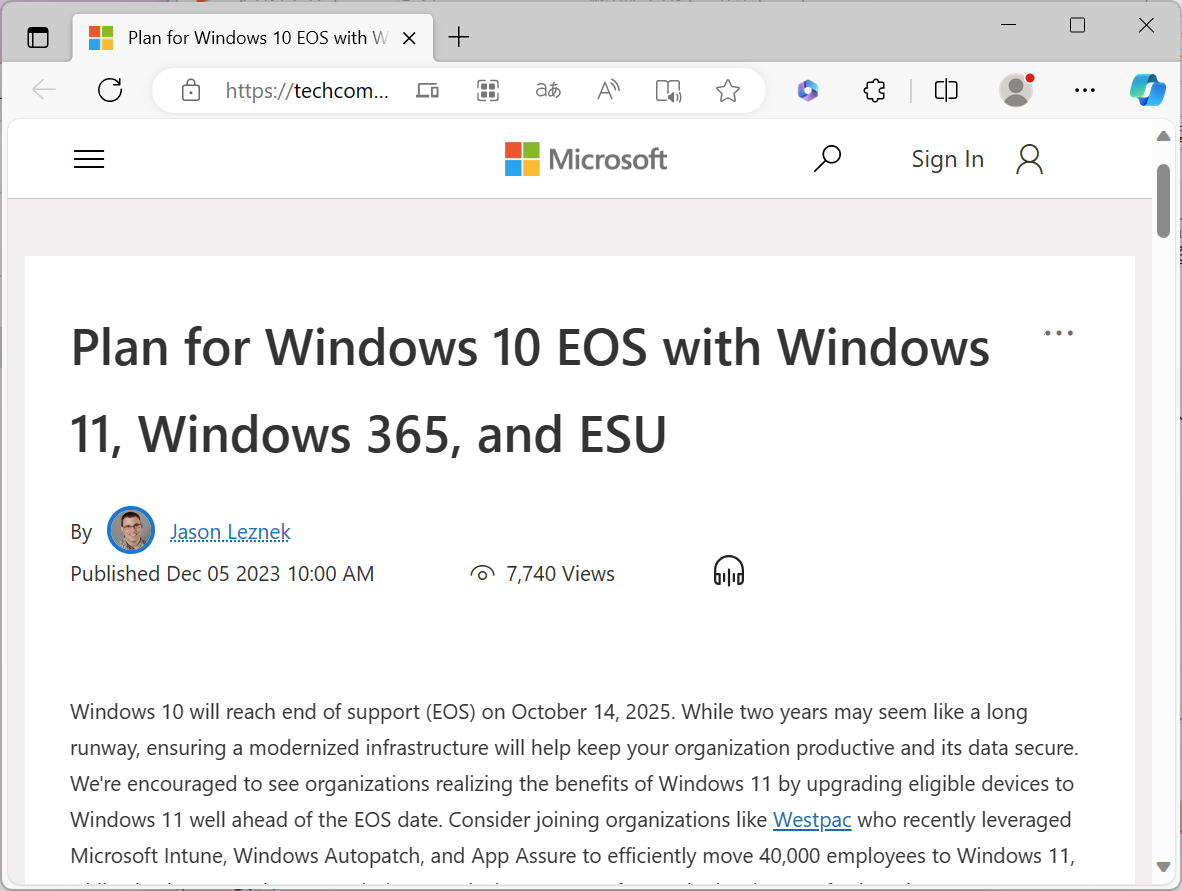The image size is (1182, 891).
Task: Click Sign In
Action: click(948, 159)
